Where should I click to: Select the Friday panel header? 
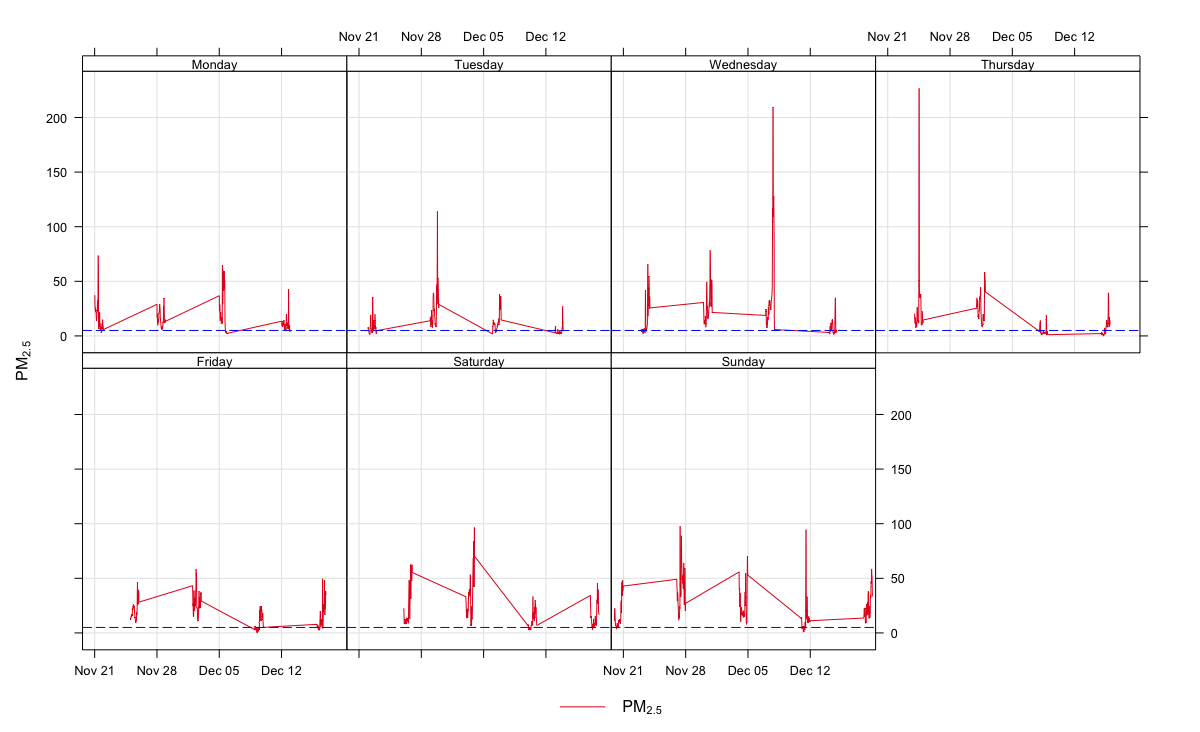click(x=214, y=362)
